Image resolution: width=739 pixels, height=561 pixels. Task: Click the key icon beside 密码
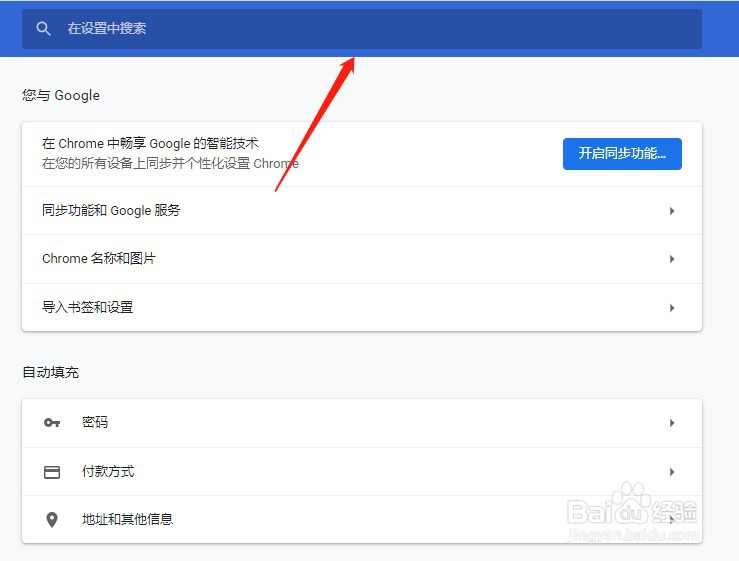click(x=52, y=423)
